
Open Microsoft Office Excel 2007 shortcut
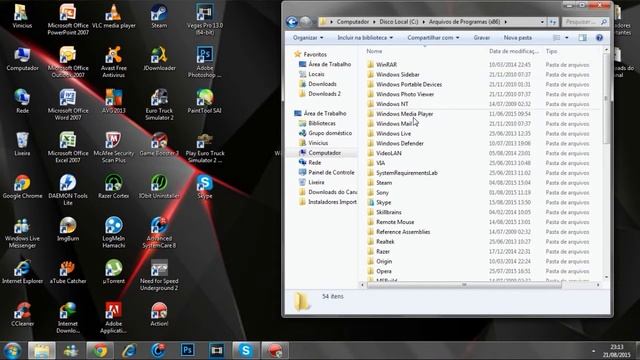coord(68,147)
